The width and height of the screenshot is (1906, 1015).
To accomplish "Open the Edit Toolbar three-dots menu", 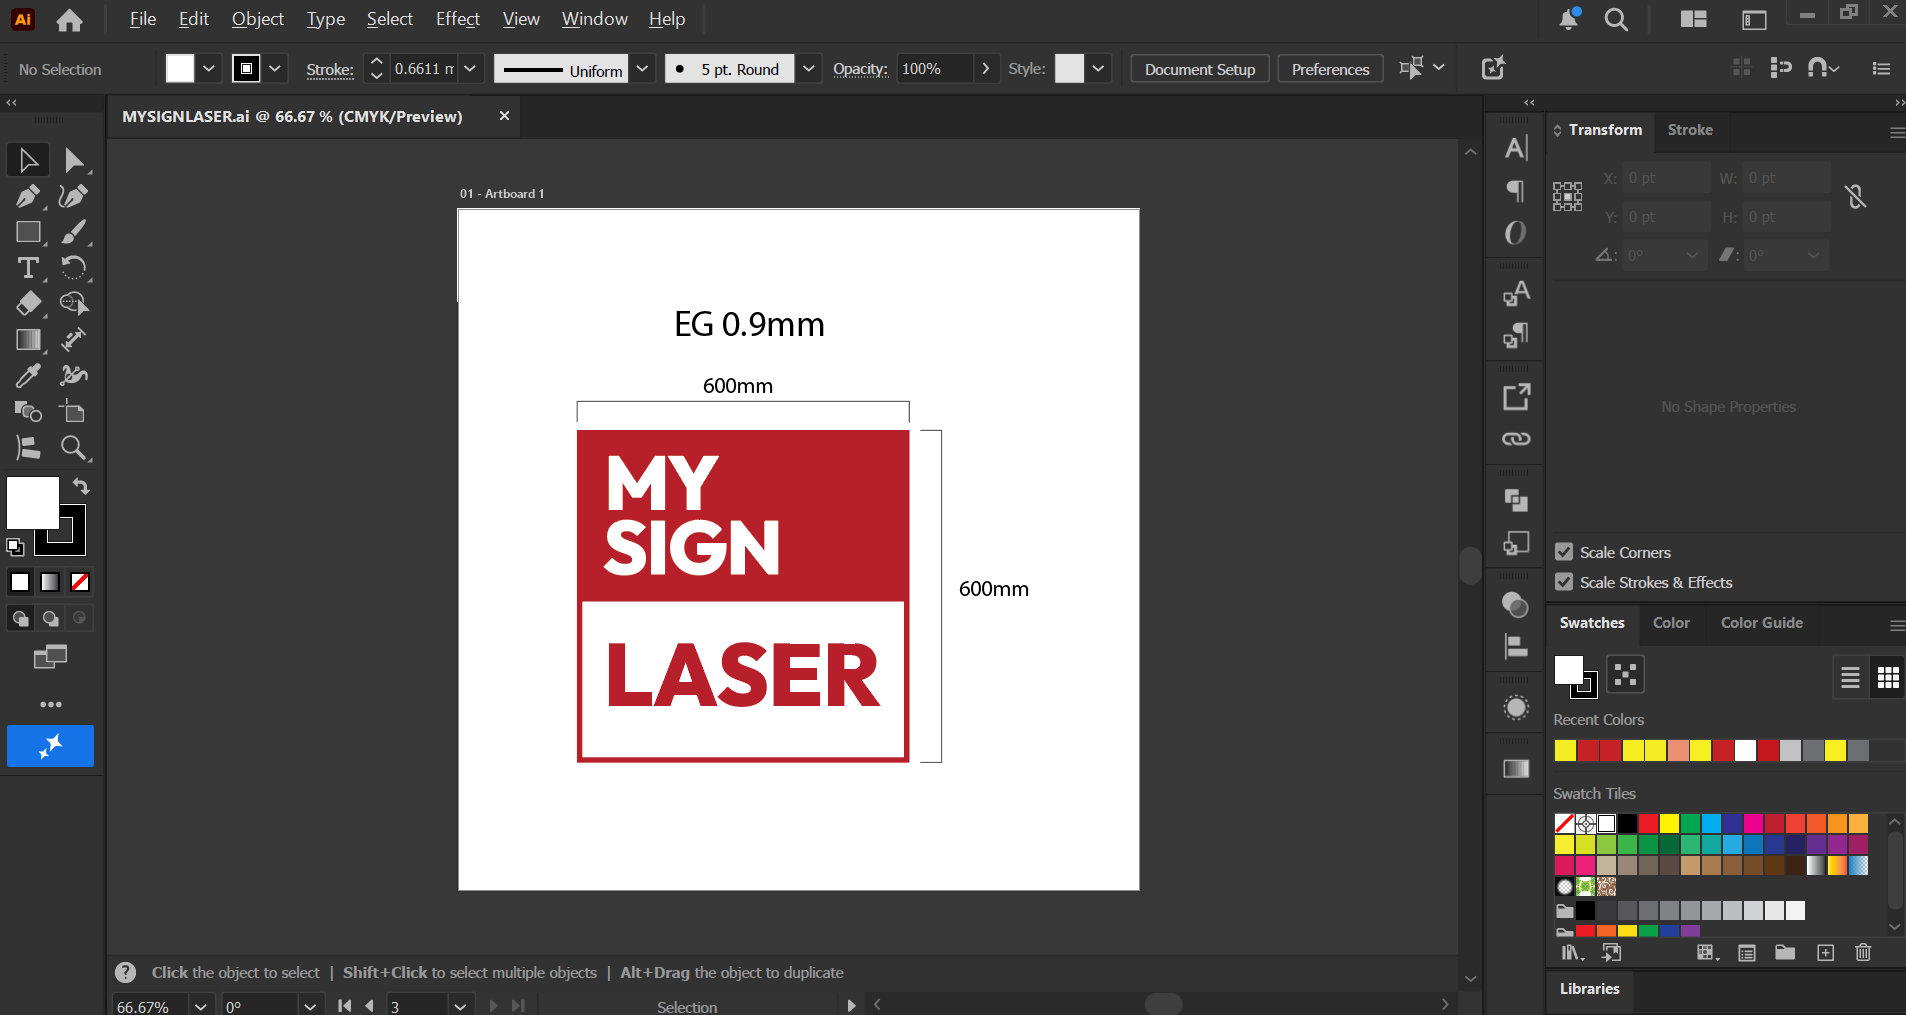I will pyautogui.click(x=50, y=705).
